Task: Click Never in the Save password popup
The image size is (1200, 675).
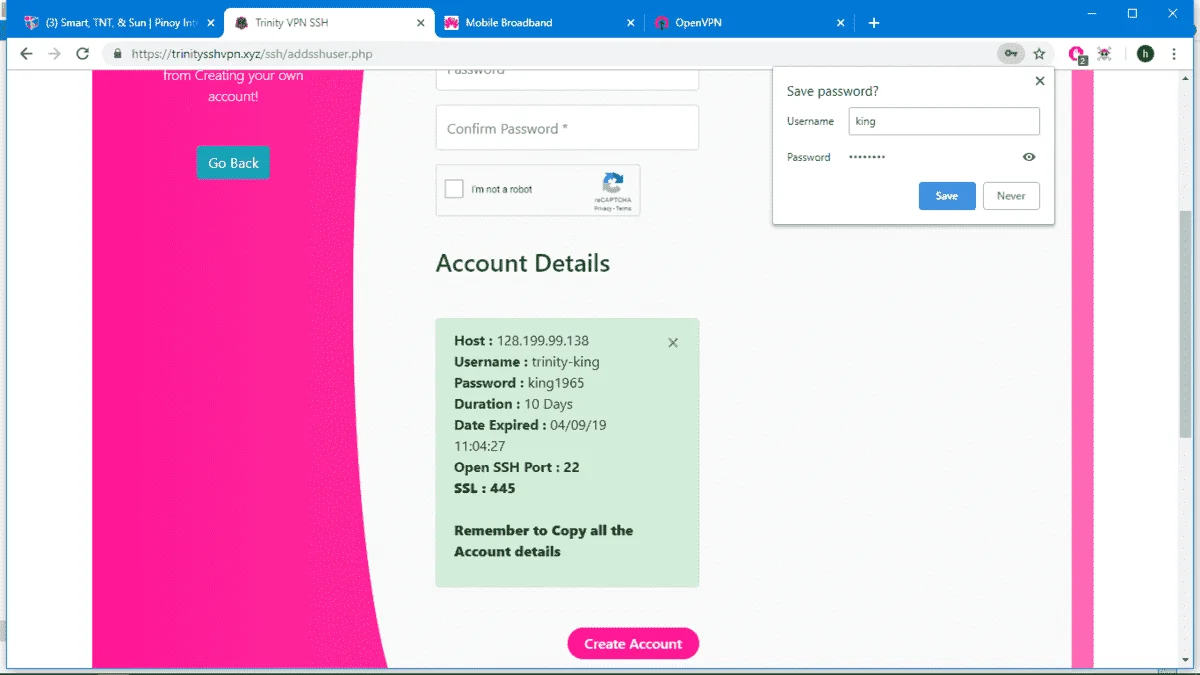Action: 1011,196
